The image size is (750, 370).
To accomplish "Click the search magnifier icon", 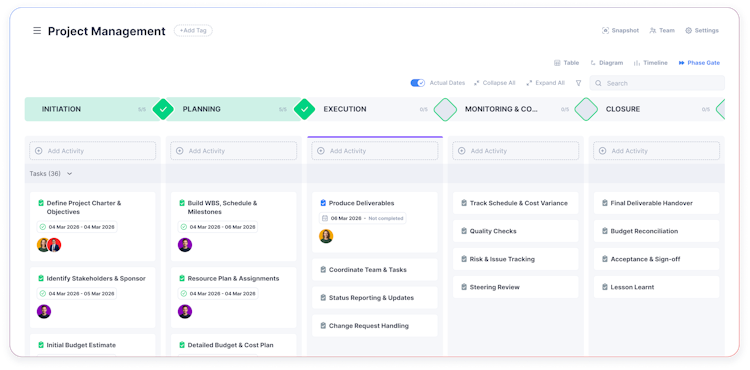I will tap(598, 83).
